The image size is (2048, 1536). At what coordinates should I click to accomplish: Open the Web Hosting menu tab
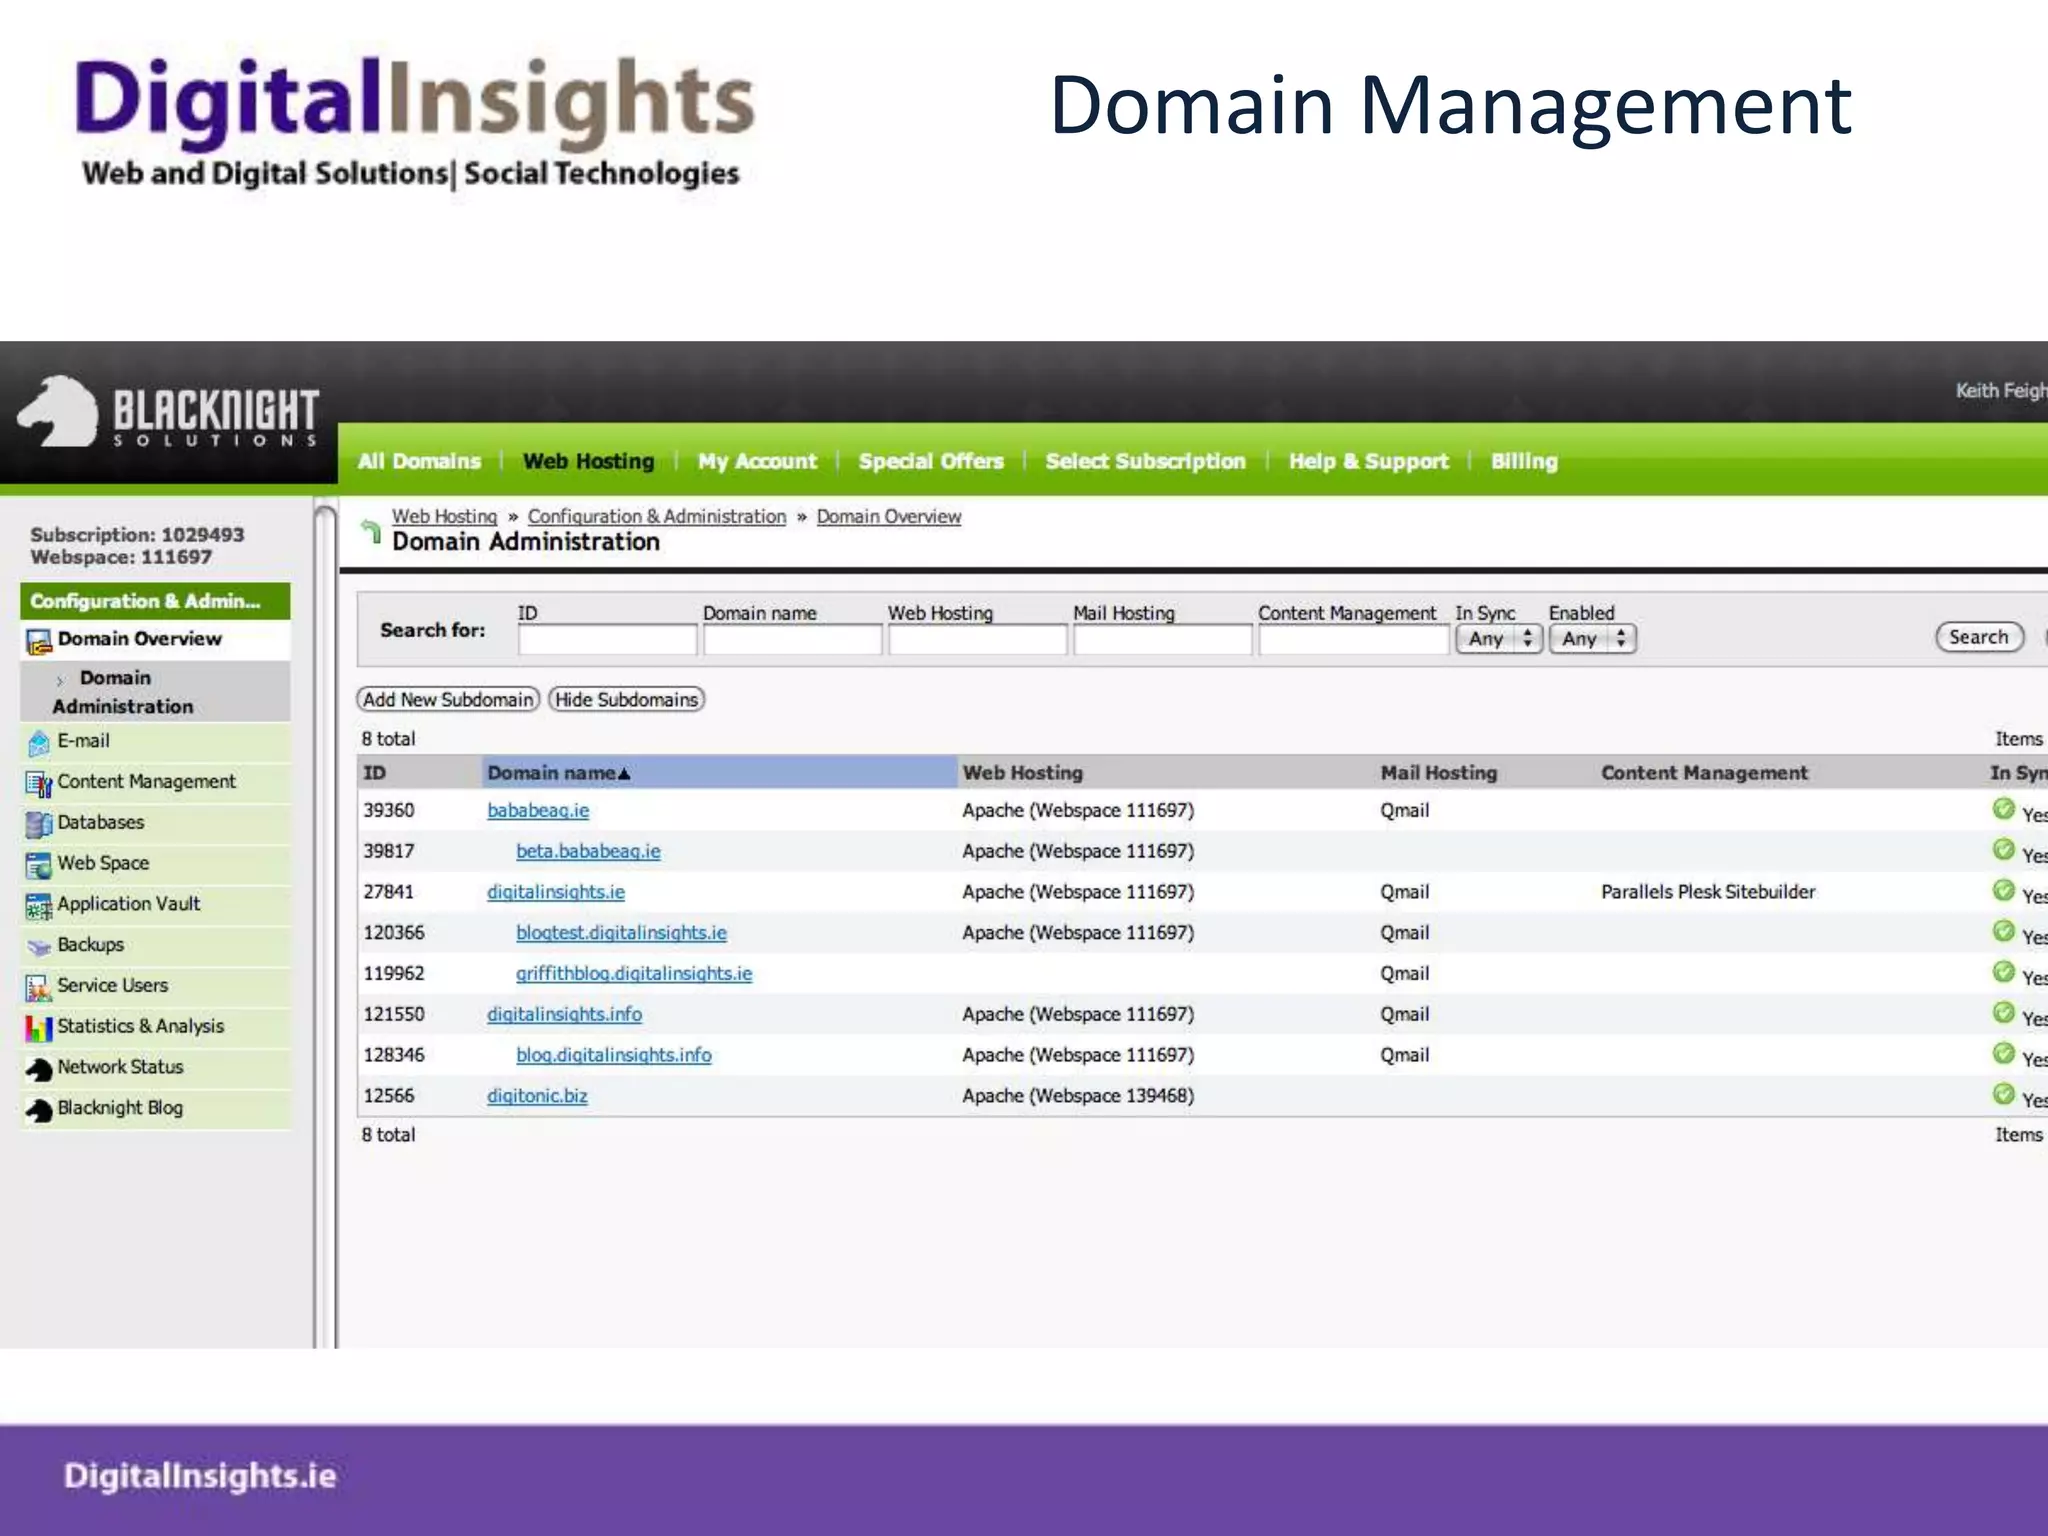click(x=588, y=461)
